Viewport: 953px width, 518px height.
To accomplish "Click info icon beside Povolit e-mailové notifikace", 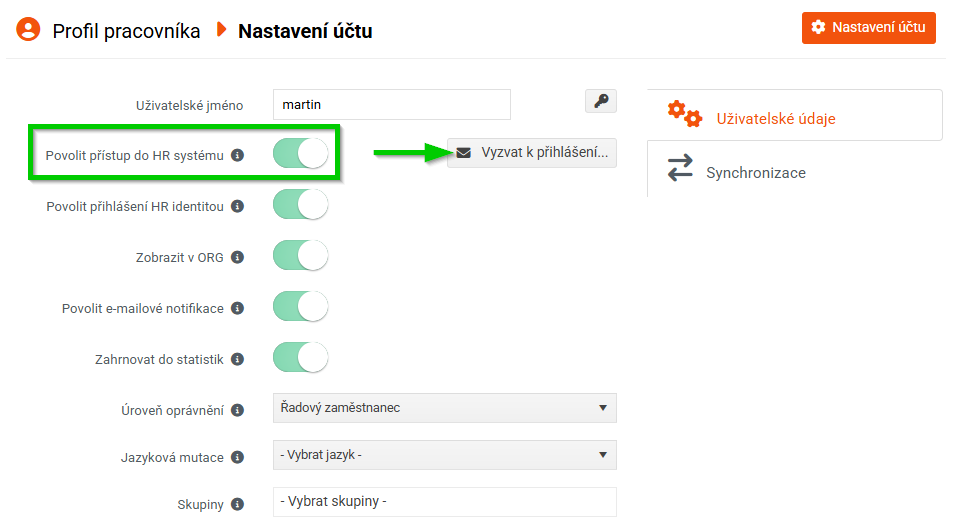I will click(x=237, y=308).
